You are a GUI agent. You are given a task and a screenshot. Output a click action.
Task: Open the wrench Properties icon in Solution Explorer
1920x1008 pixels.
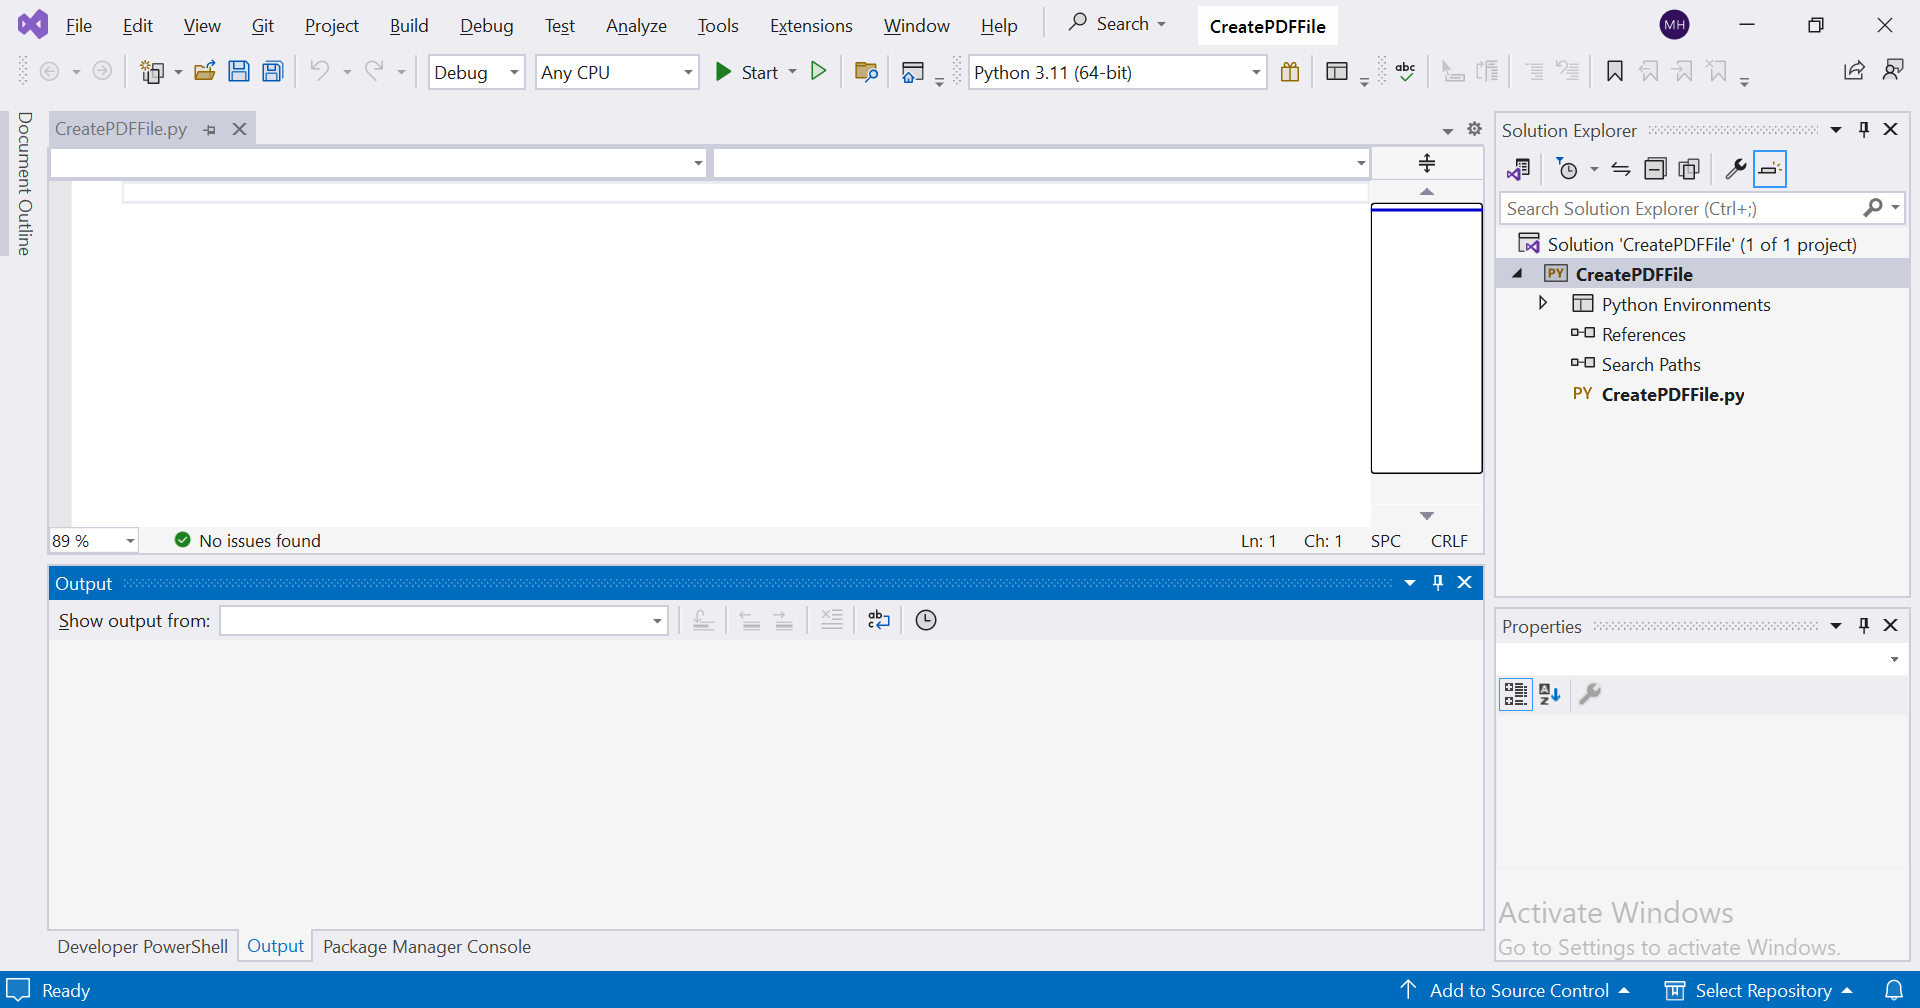pyautogui.click(x=1735, y=169)
